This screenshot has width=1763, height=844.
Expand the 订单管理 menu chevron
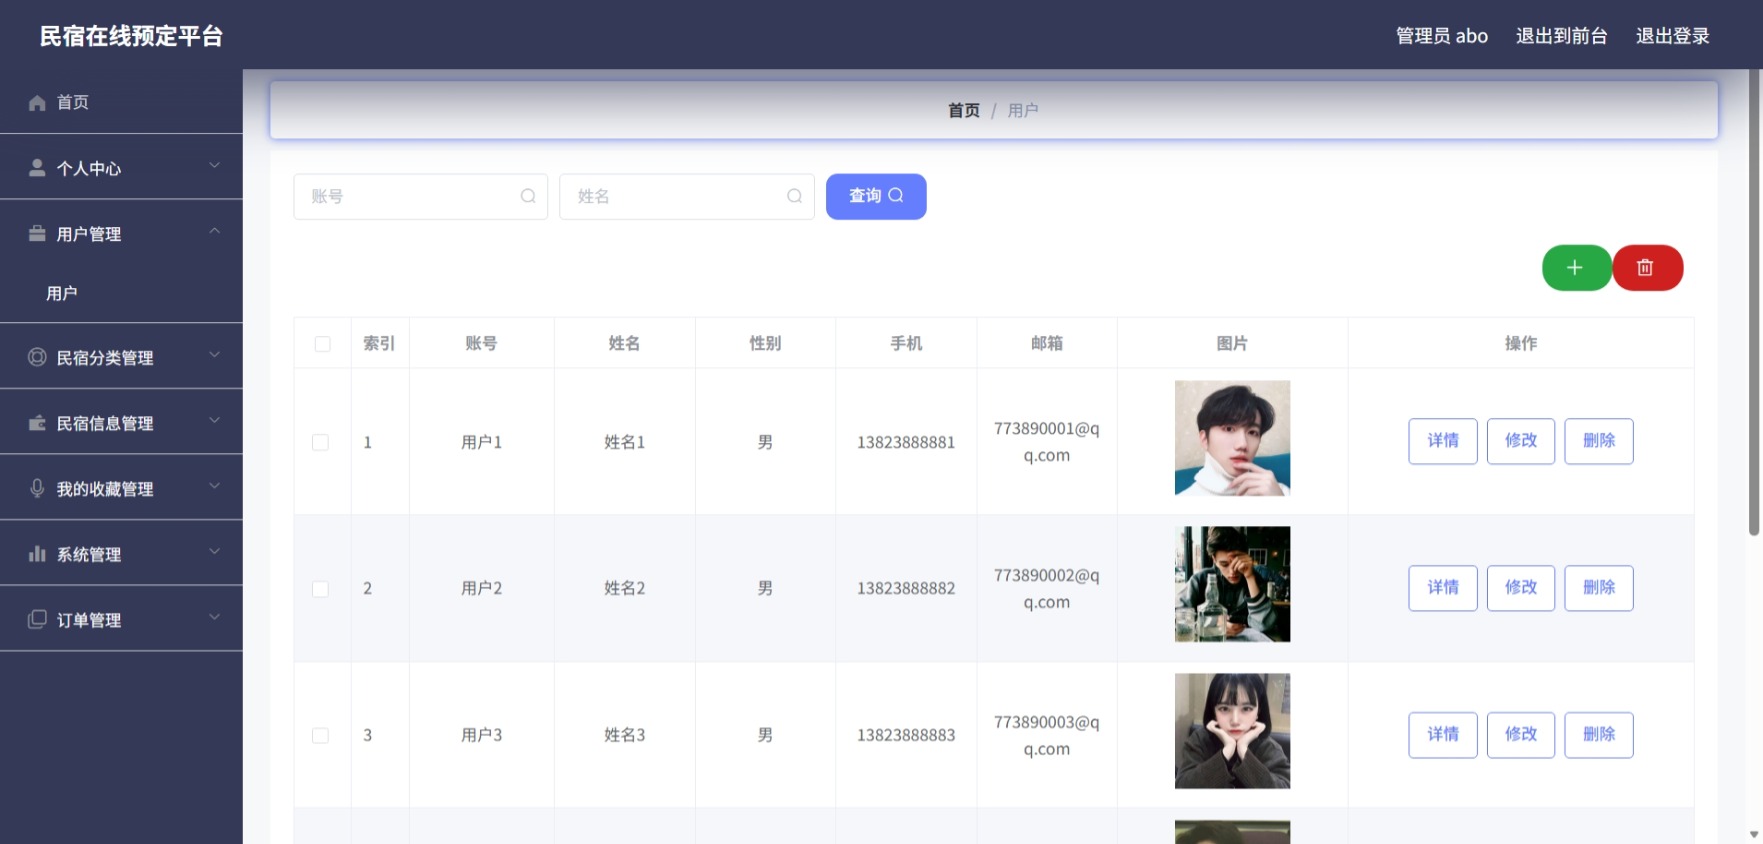point(214,617)
